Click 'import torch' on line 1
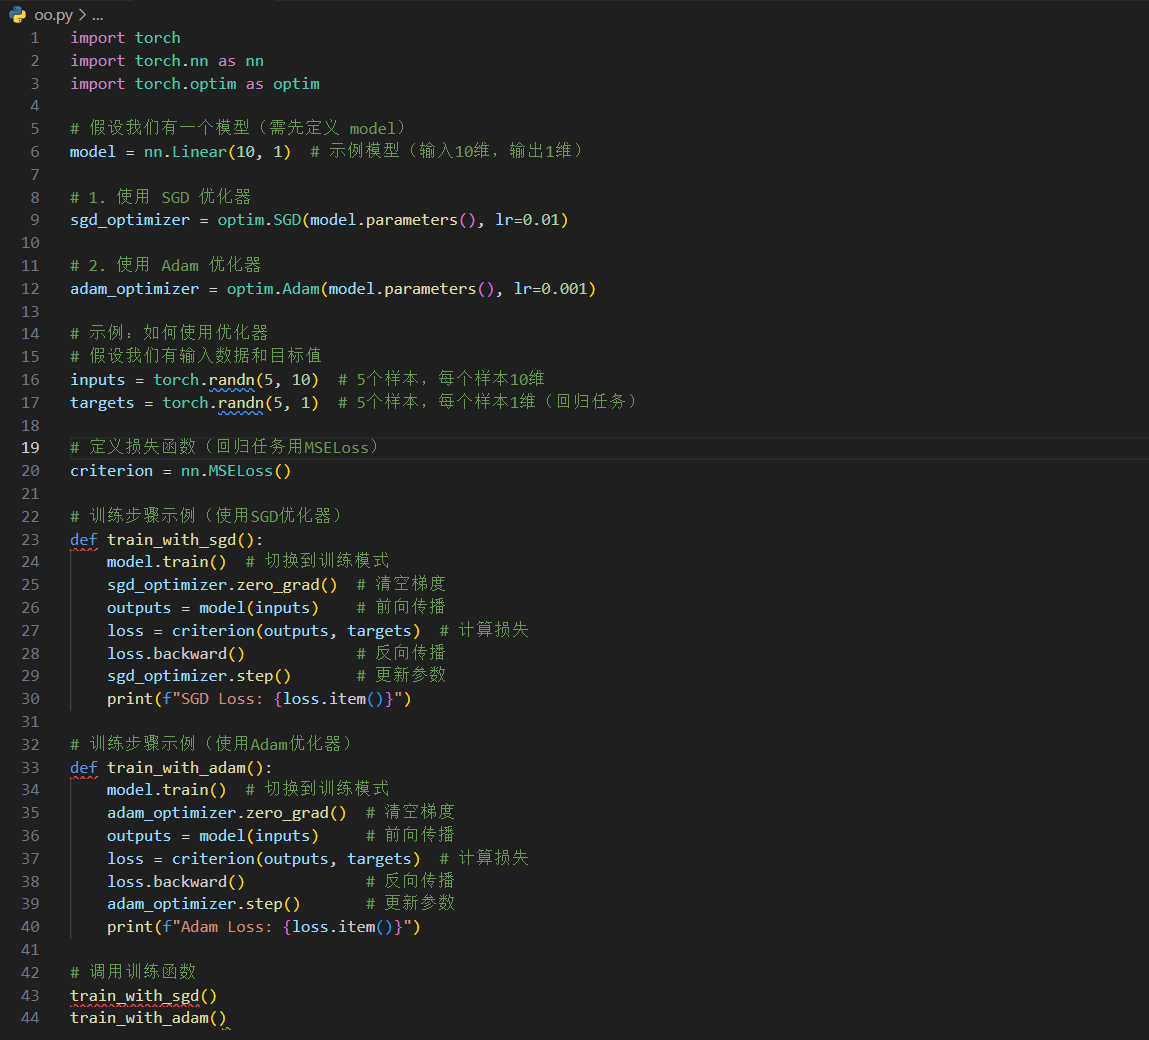1149x1040 pixels. click(x=125, y=38)
